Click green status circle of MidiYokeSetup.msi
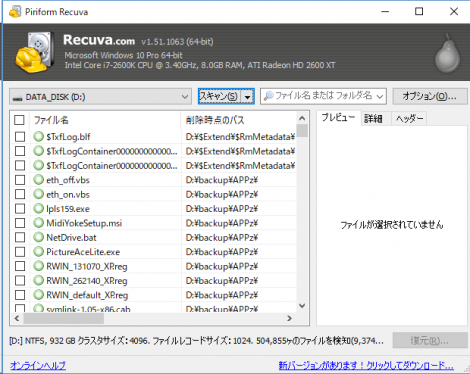The width and height of the screenshot is (470, 374). 39,223
